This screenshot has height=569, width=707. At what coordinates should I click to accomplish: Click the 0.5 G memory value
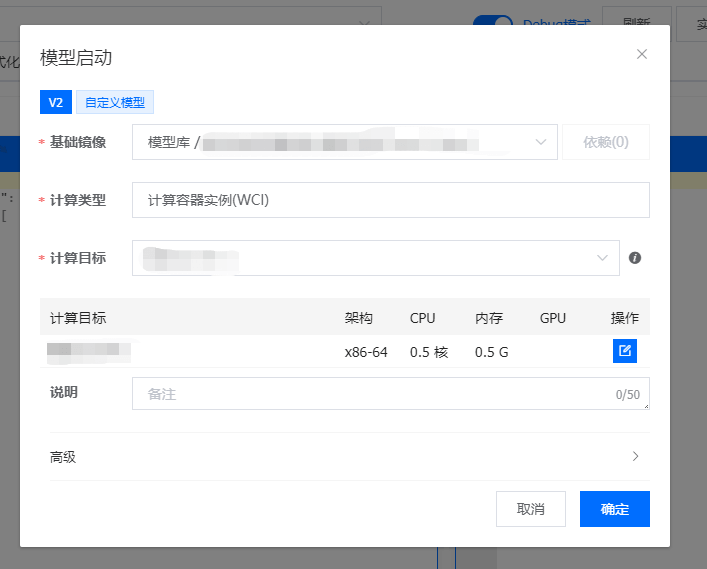click(491, 352)
